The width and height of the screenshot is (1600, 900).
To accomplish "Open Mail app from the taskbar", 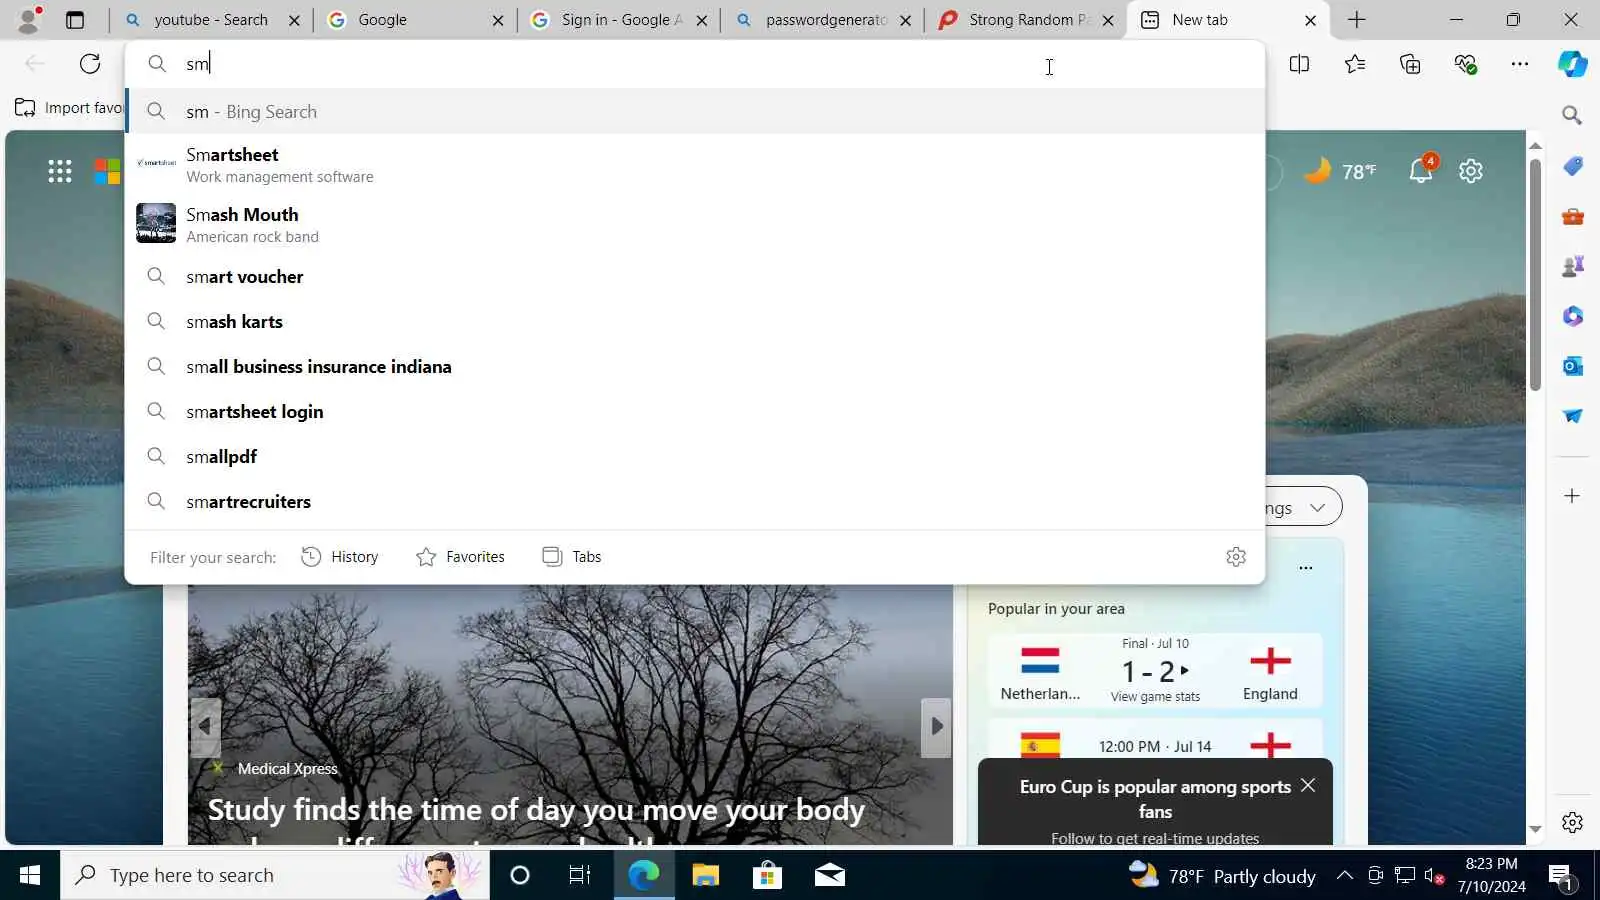I will coord(829,875).
